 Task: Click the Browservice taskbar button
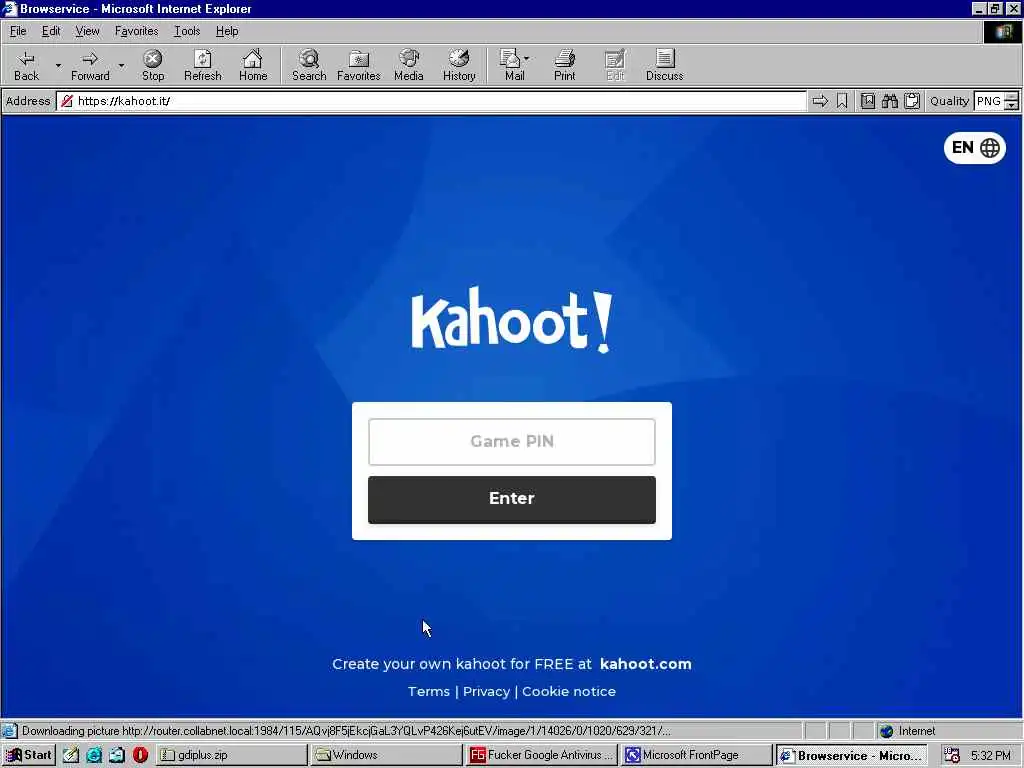pyautogui.click(x=852, y=755)
